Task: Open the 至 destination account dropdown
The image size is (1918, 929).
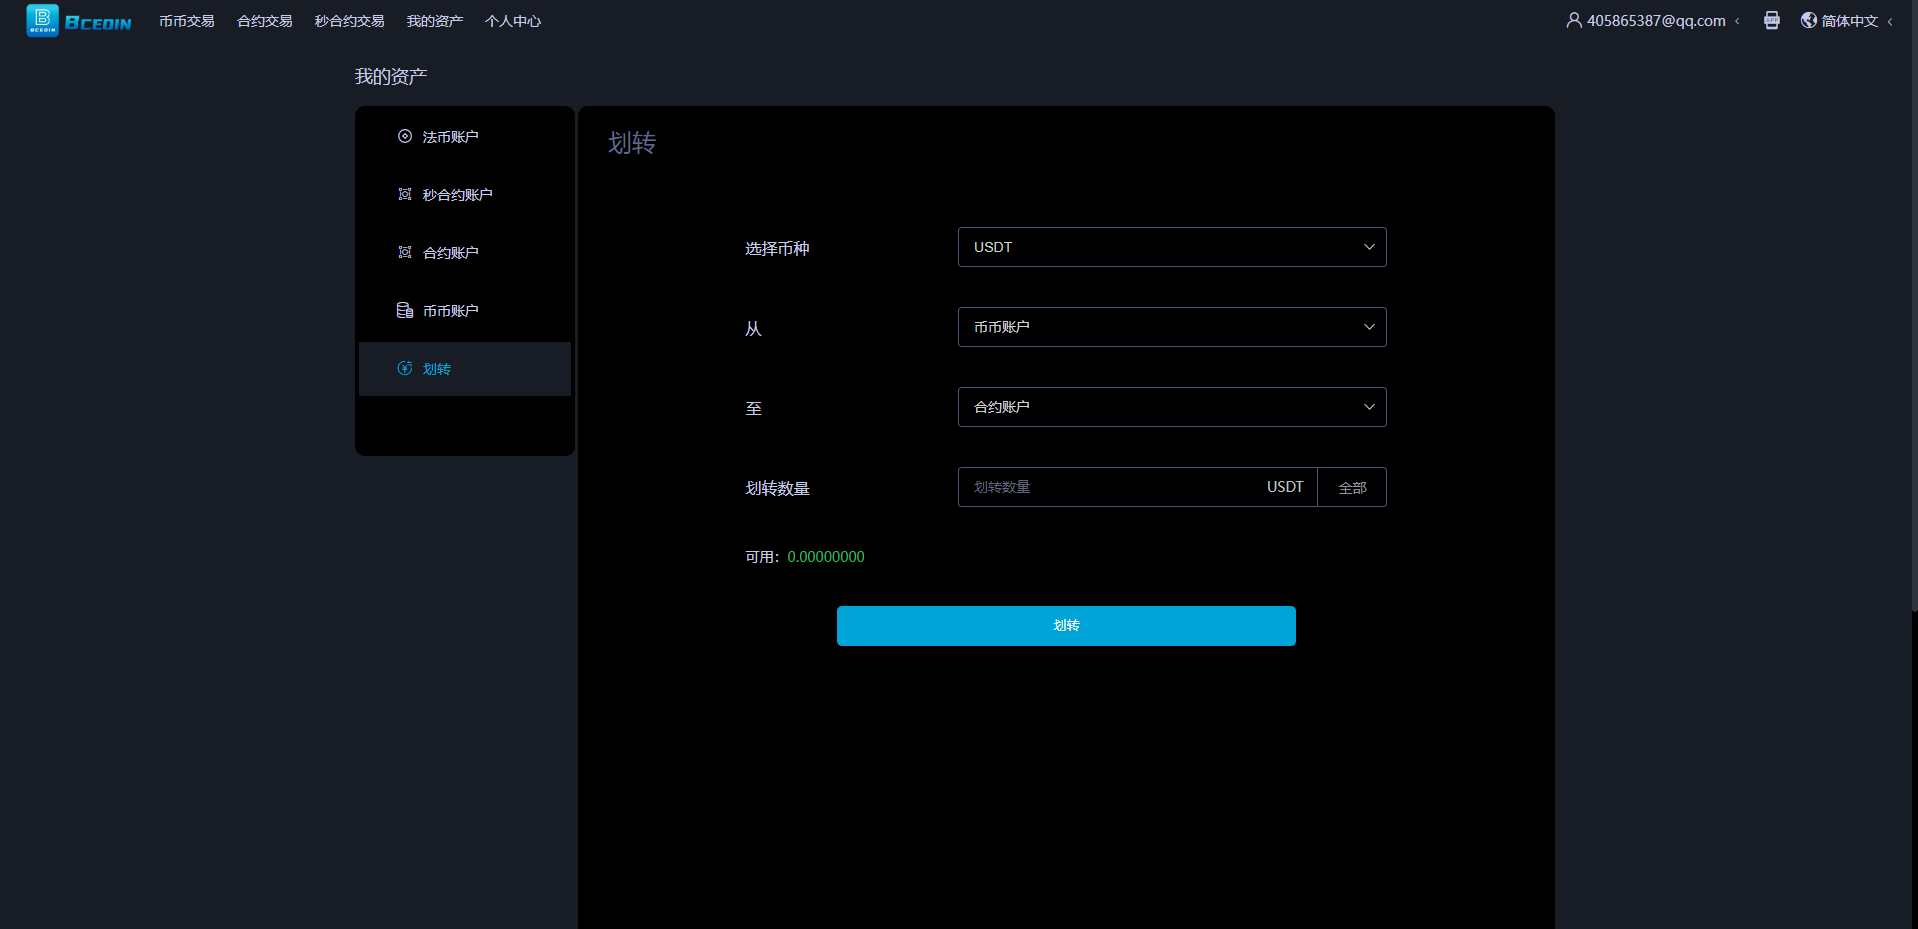Action: pos(1171,407)
